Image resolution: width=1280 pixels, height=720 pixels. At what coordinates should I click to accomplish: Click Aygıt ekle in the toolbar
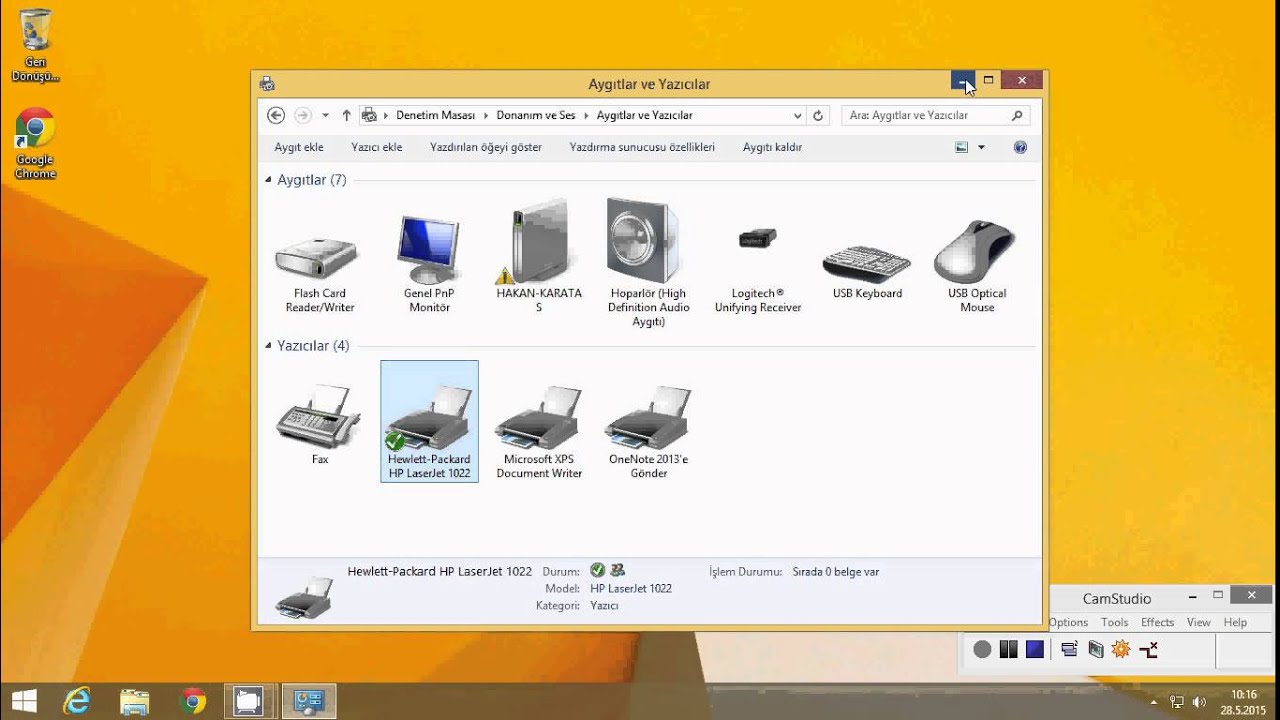click(299, 147)
